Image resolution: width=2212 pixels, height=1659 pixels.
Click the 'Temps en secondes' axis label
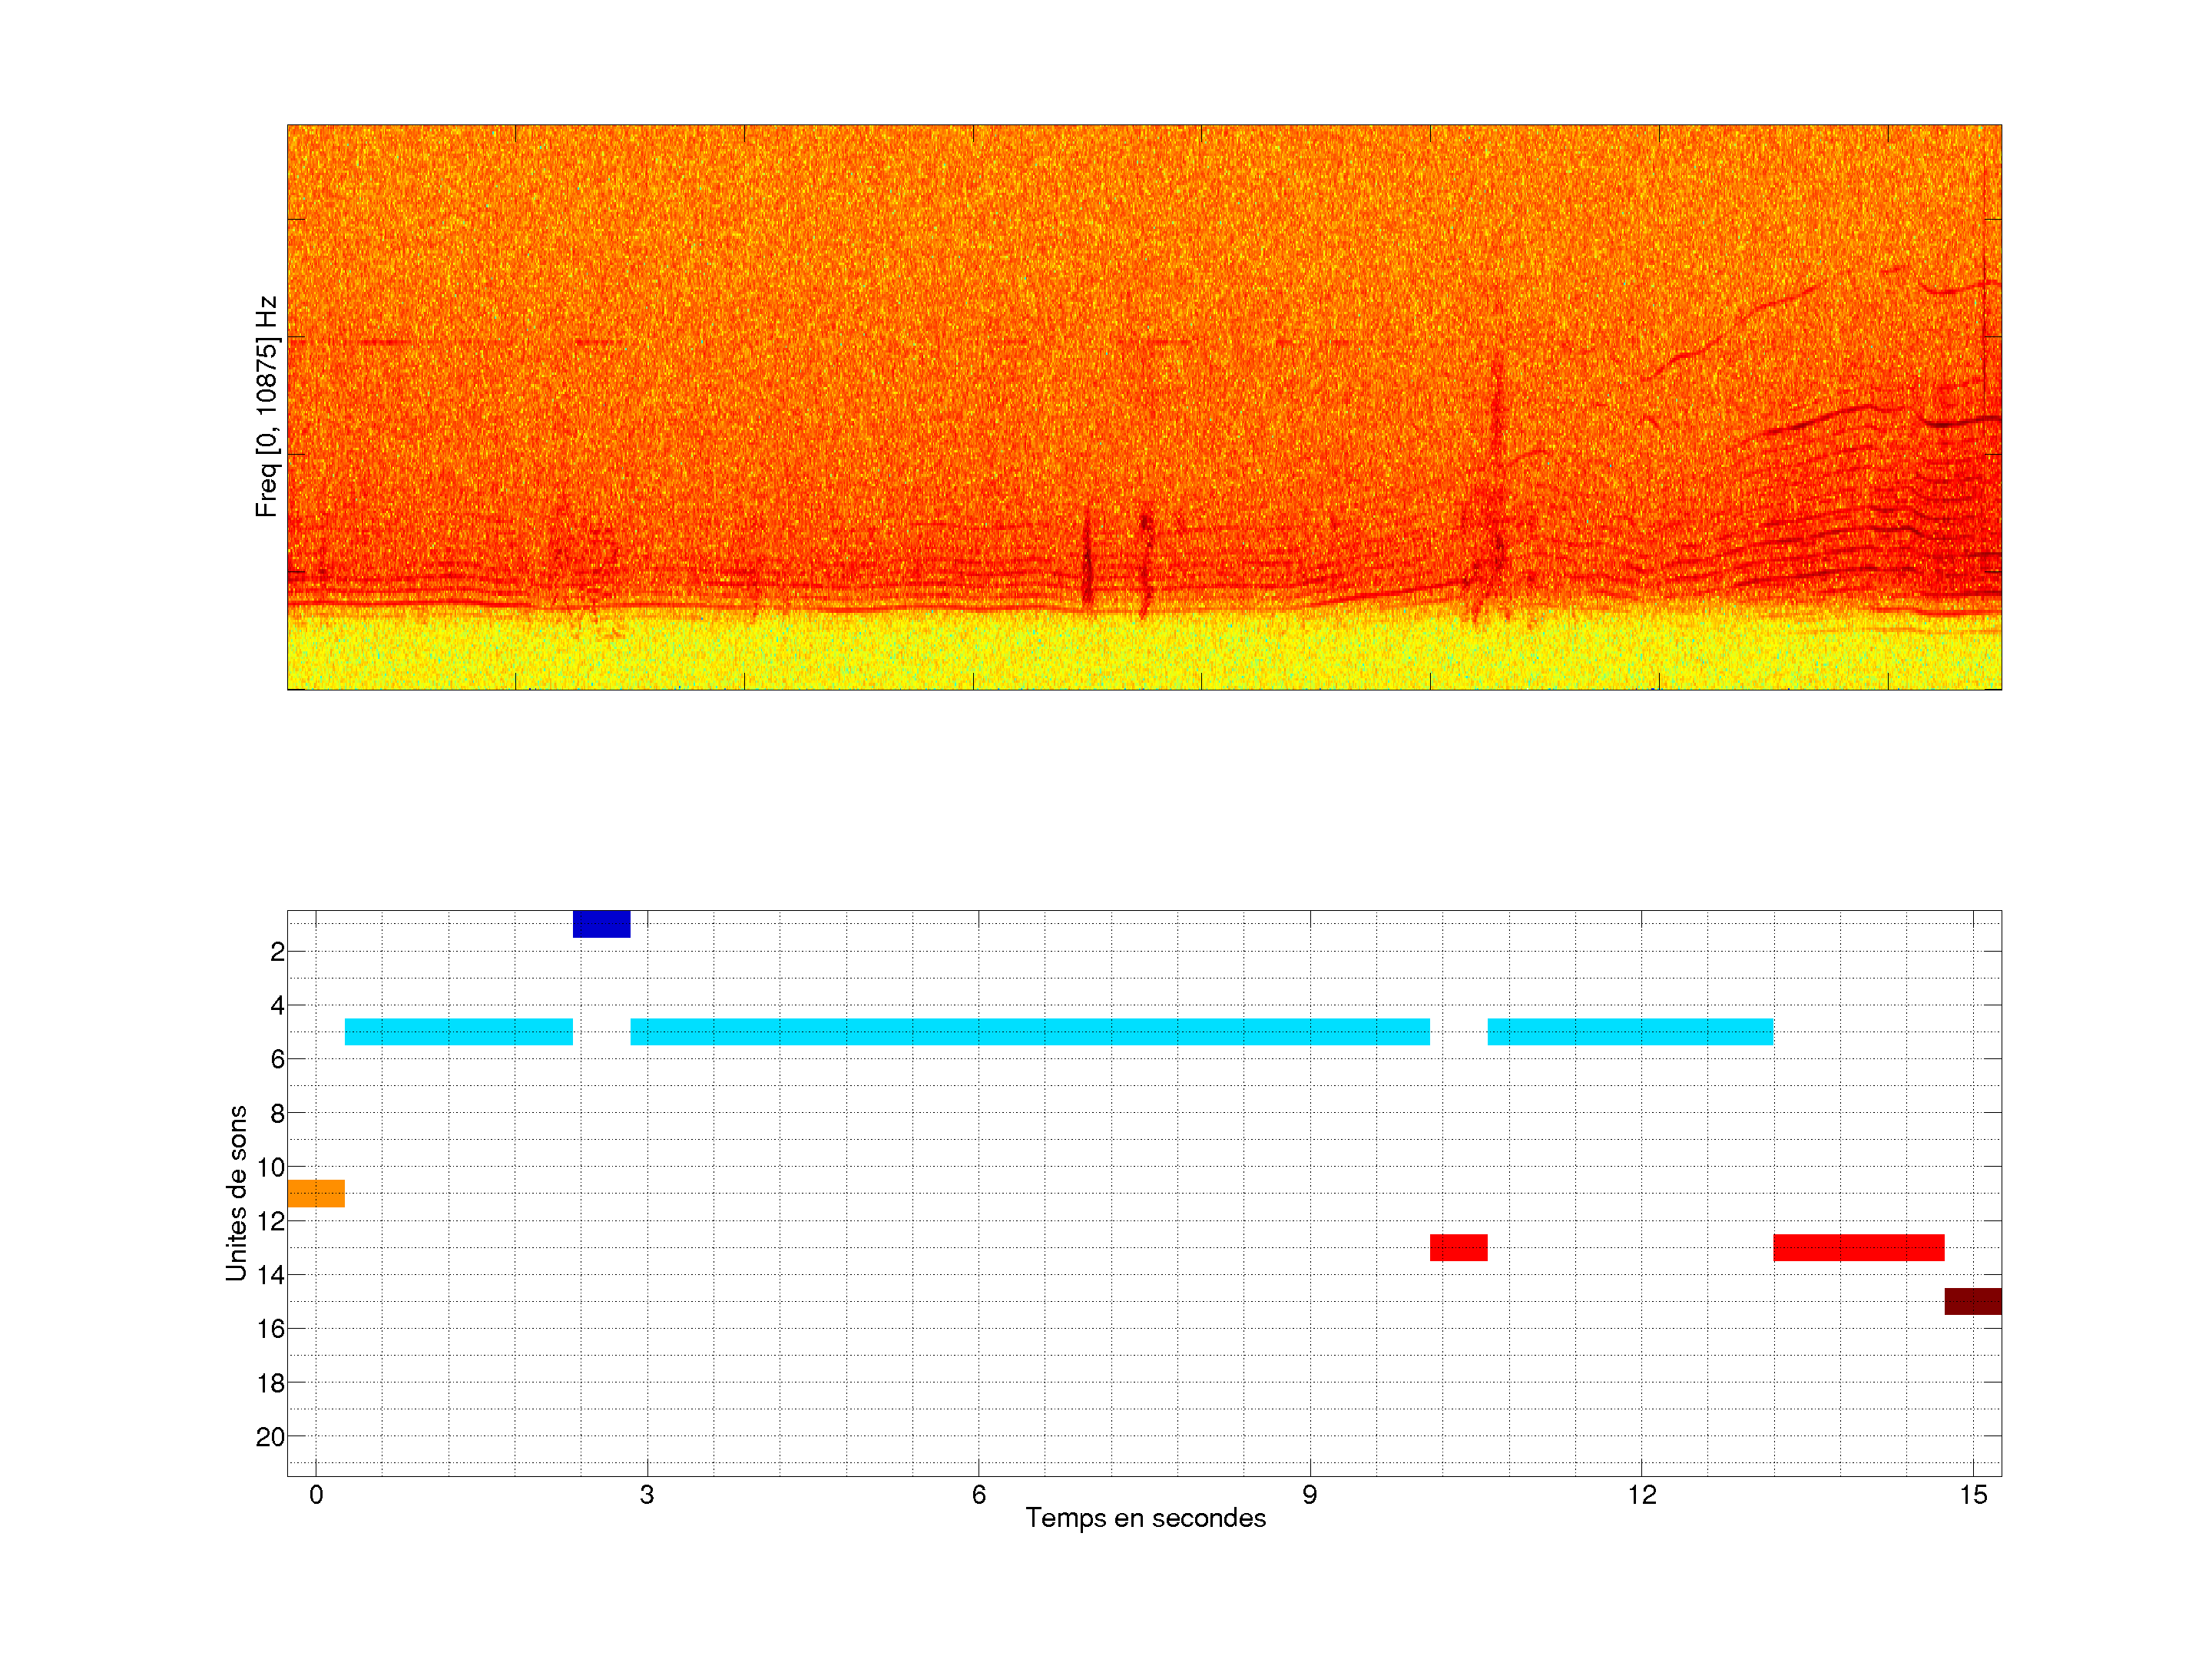click(1145, 1518)
